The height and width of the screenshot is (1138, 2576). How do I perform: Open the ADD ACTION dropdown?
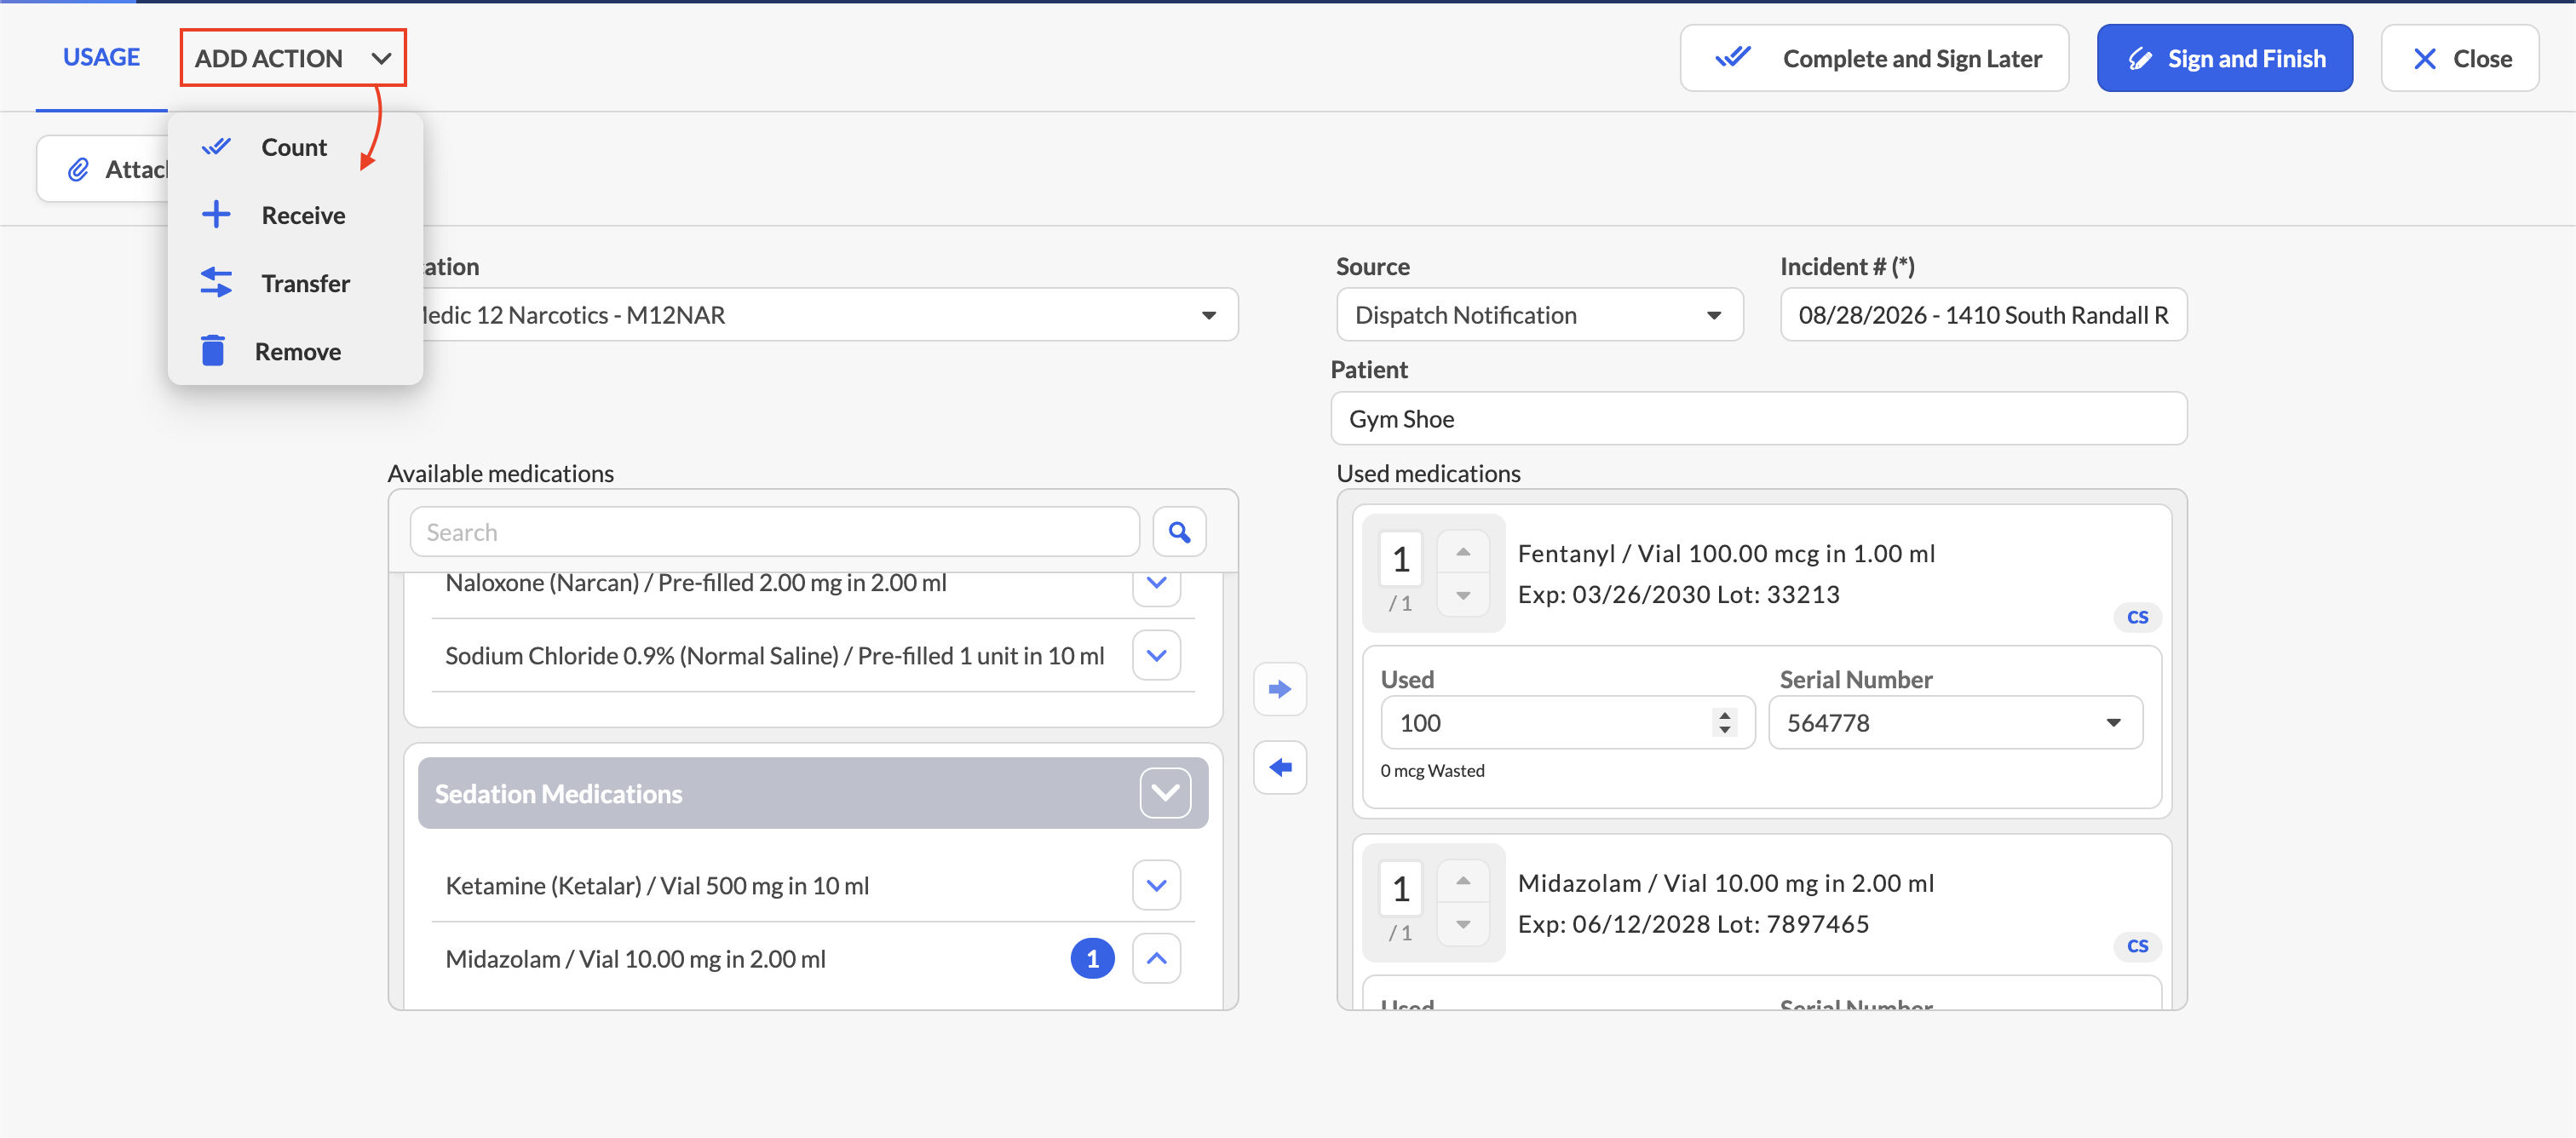(x=293, y=58)
